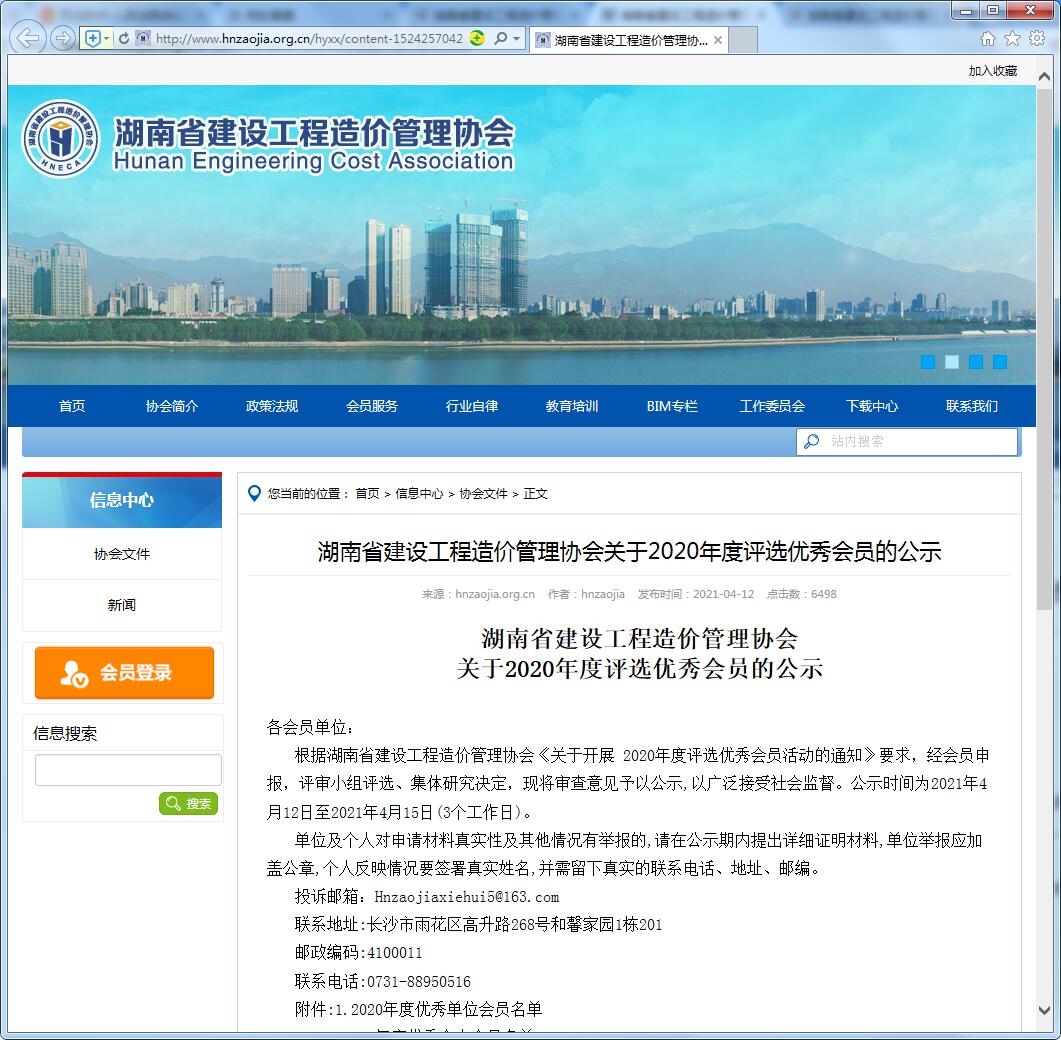Select the second banner slide indicator
The height and width of the screenshot is (1040, 1061).
point(952,362)
